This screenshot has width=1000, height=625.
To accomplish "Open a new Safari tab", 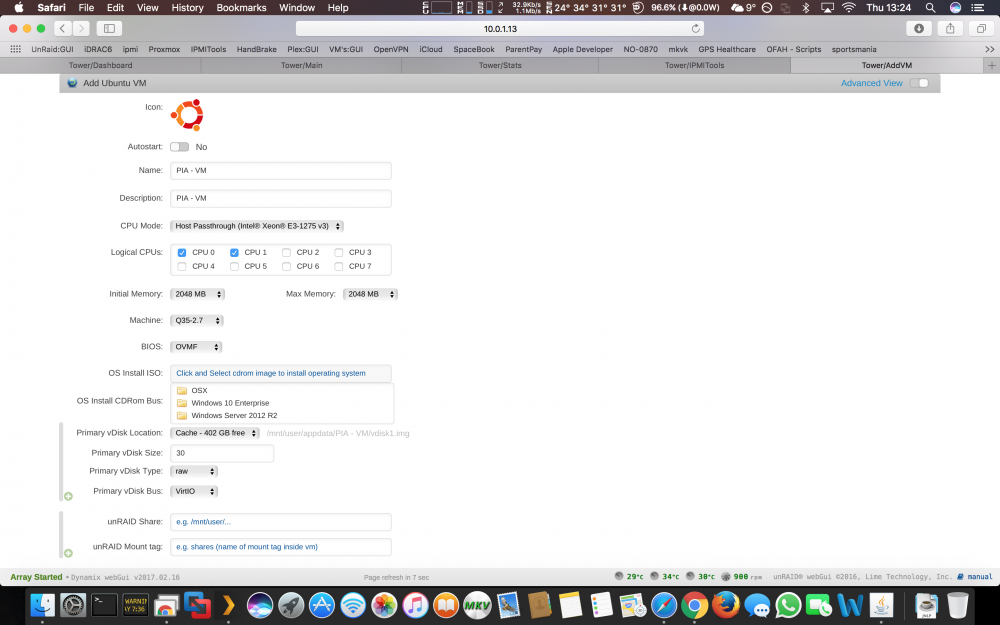I will (992, 65).
